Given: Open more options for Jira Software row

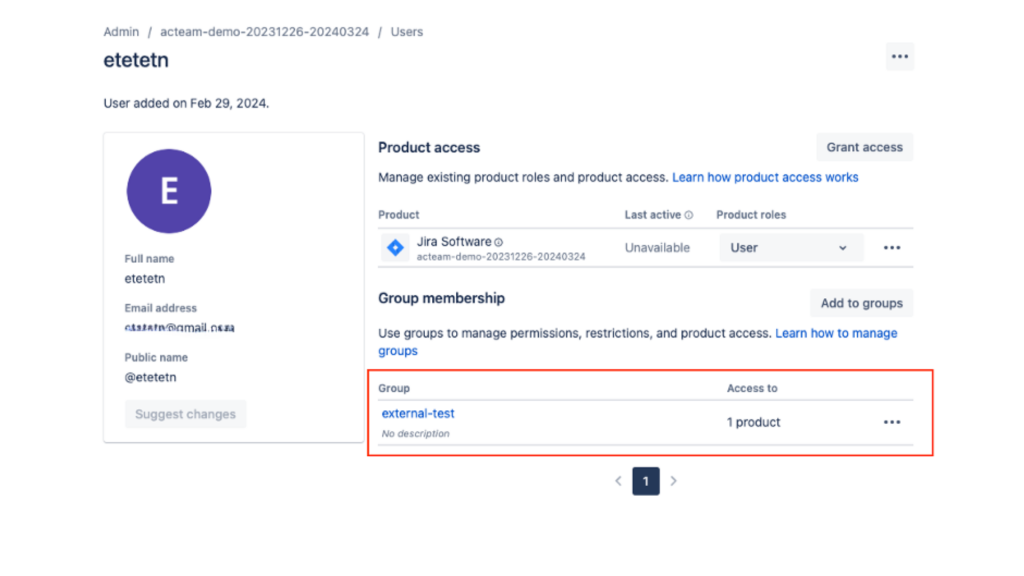Looking at the screenshot, I should (x=892, y=248).
